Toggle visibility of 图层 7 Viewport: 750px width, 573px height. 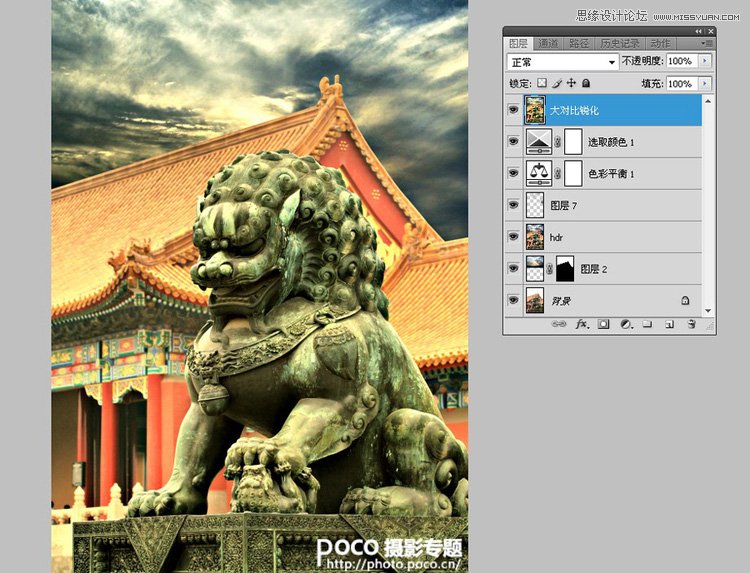click(513, 205)
